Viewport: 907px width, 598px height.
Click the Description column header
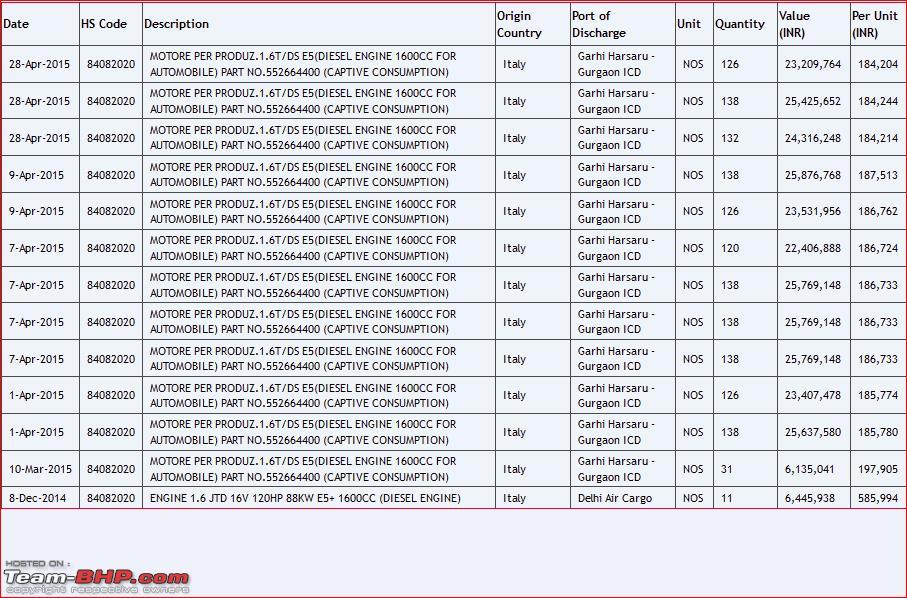click(x=177, y=24)
